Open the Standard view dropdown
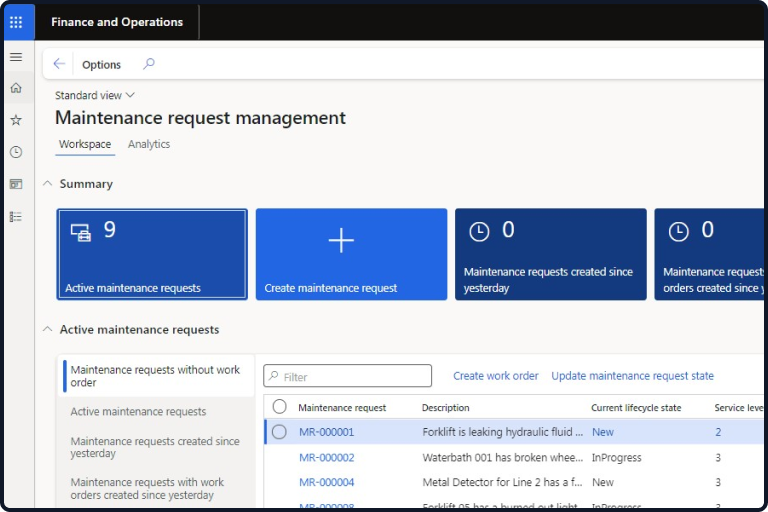This screenshot has height=512, width=768. tap(95, 96)
